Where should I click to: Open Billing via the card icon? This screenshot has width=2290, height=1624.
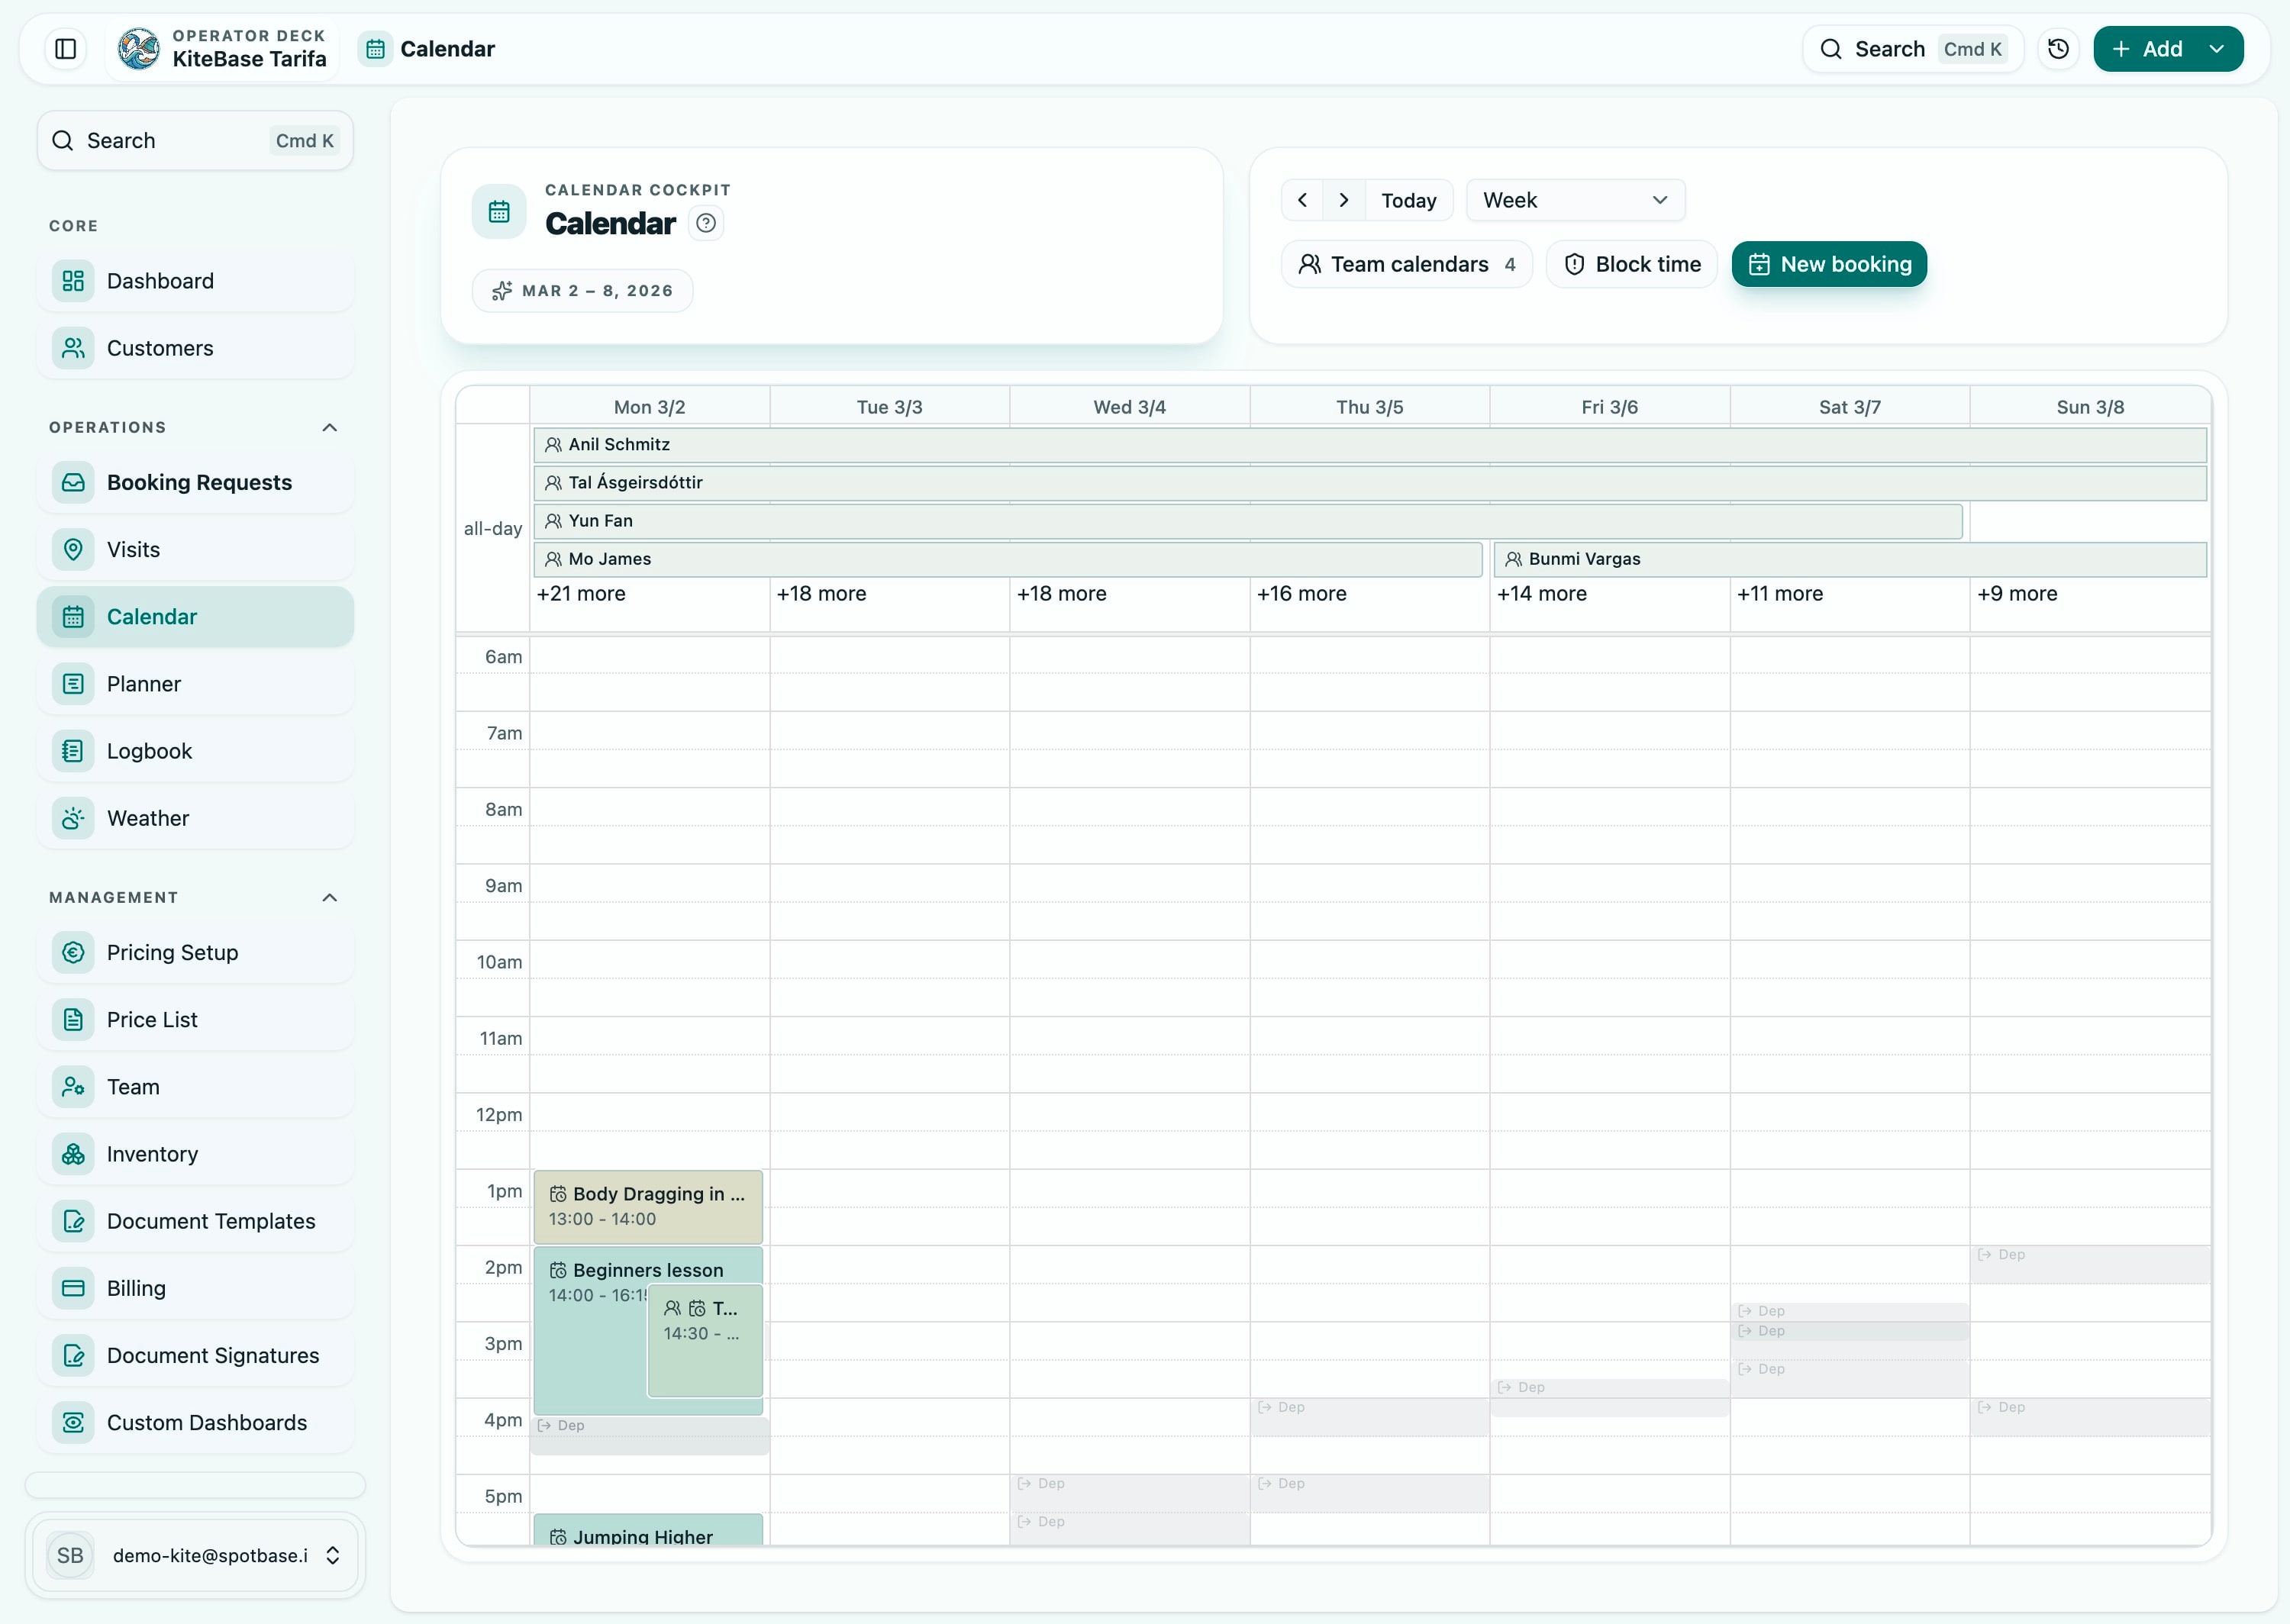click(72, 1288)
